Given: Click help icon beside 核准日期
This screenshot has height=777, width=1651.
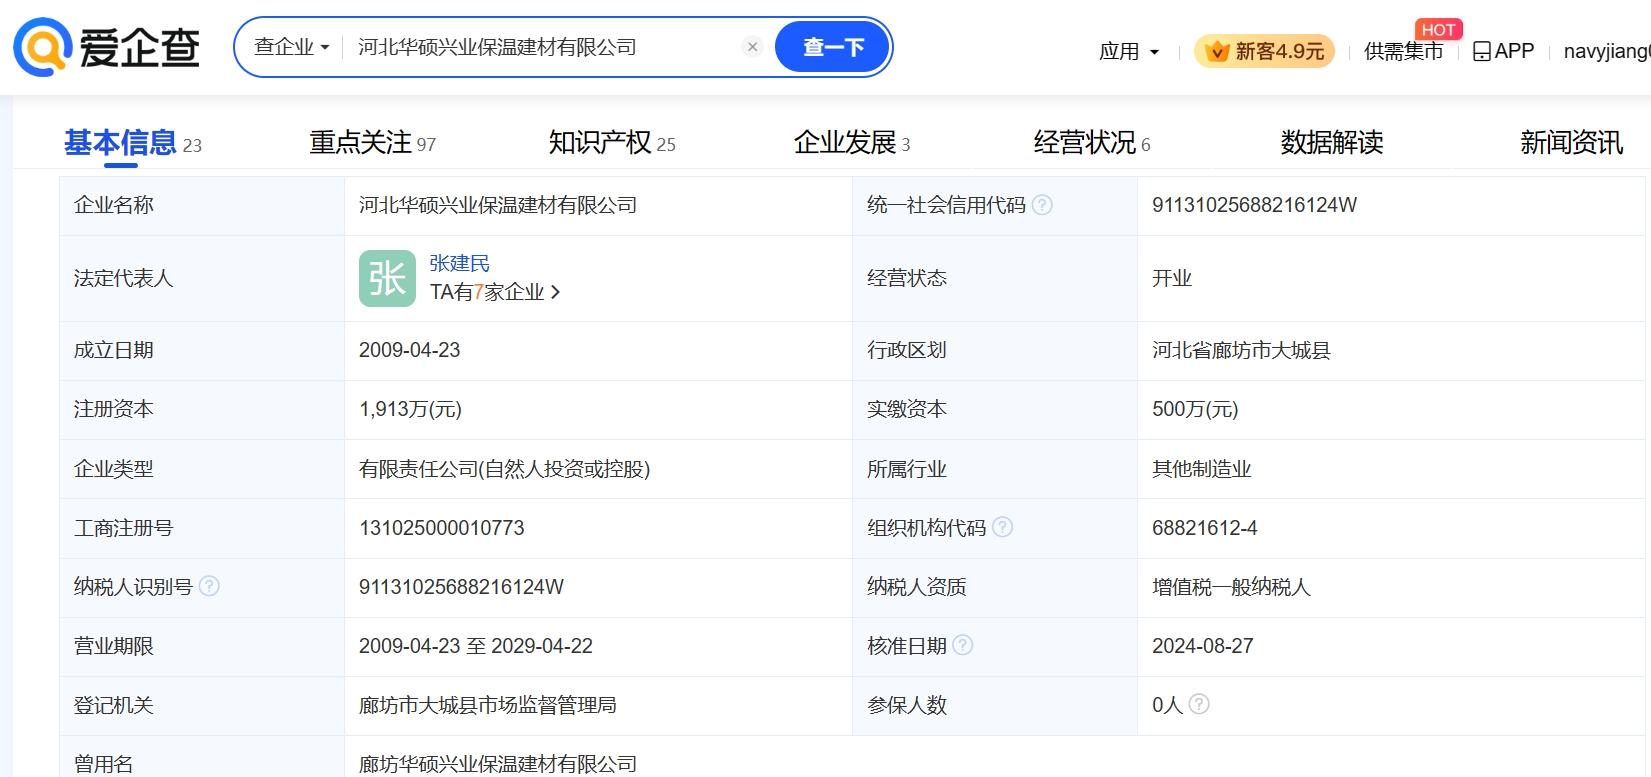Looking at the screenshot, I should tap(963, 645).
